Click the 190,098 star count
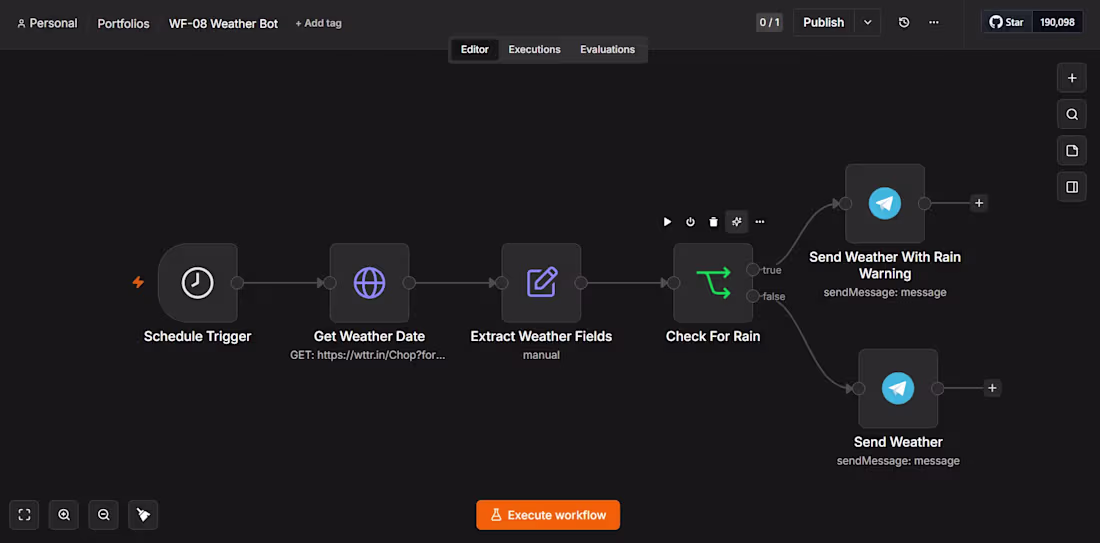Image resolution: width=1100 pixels, height=543 pixels. click(x=1057, y=22)
